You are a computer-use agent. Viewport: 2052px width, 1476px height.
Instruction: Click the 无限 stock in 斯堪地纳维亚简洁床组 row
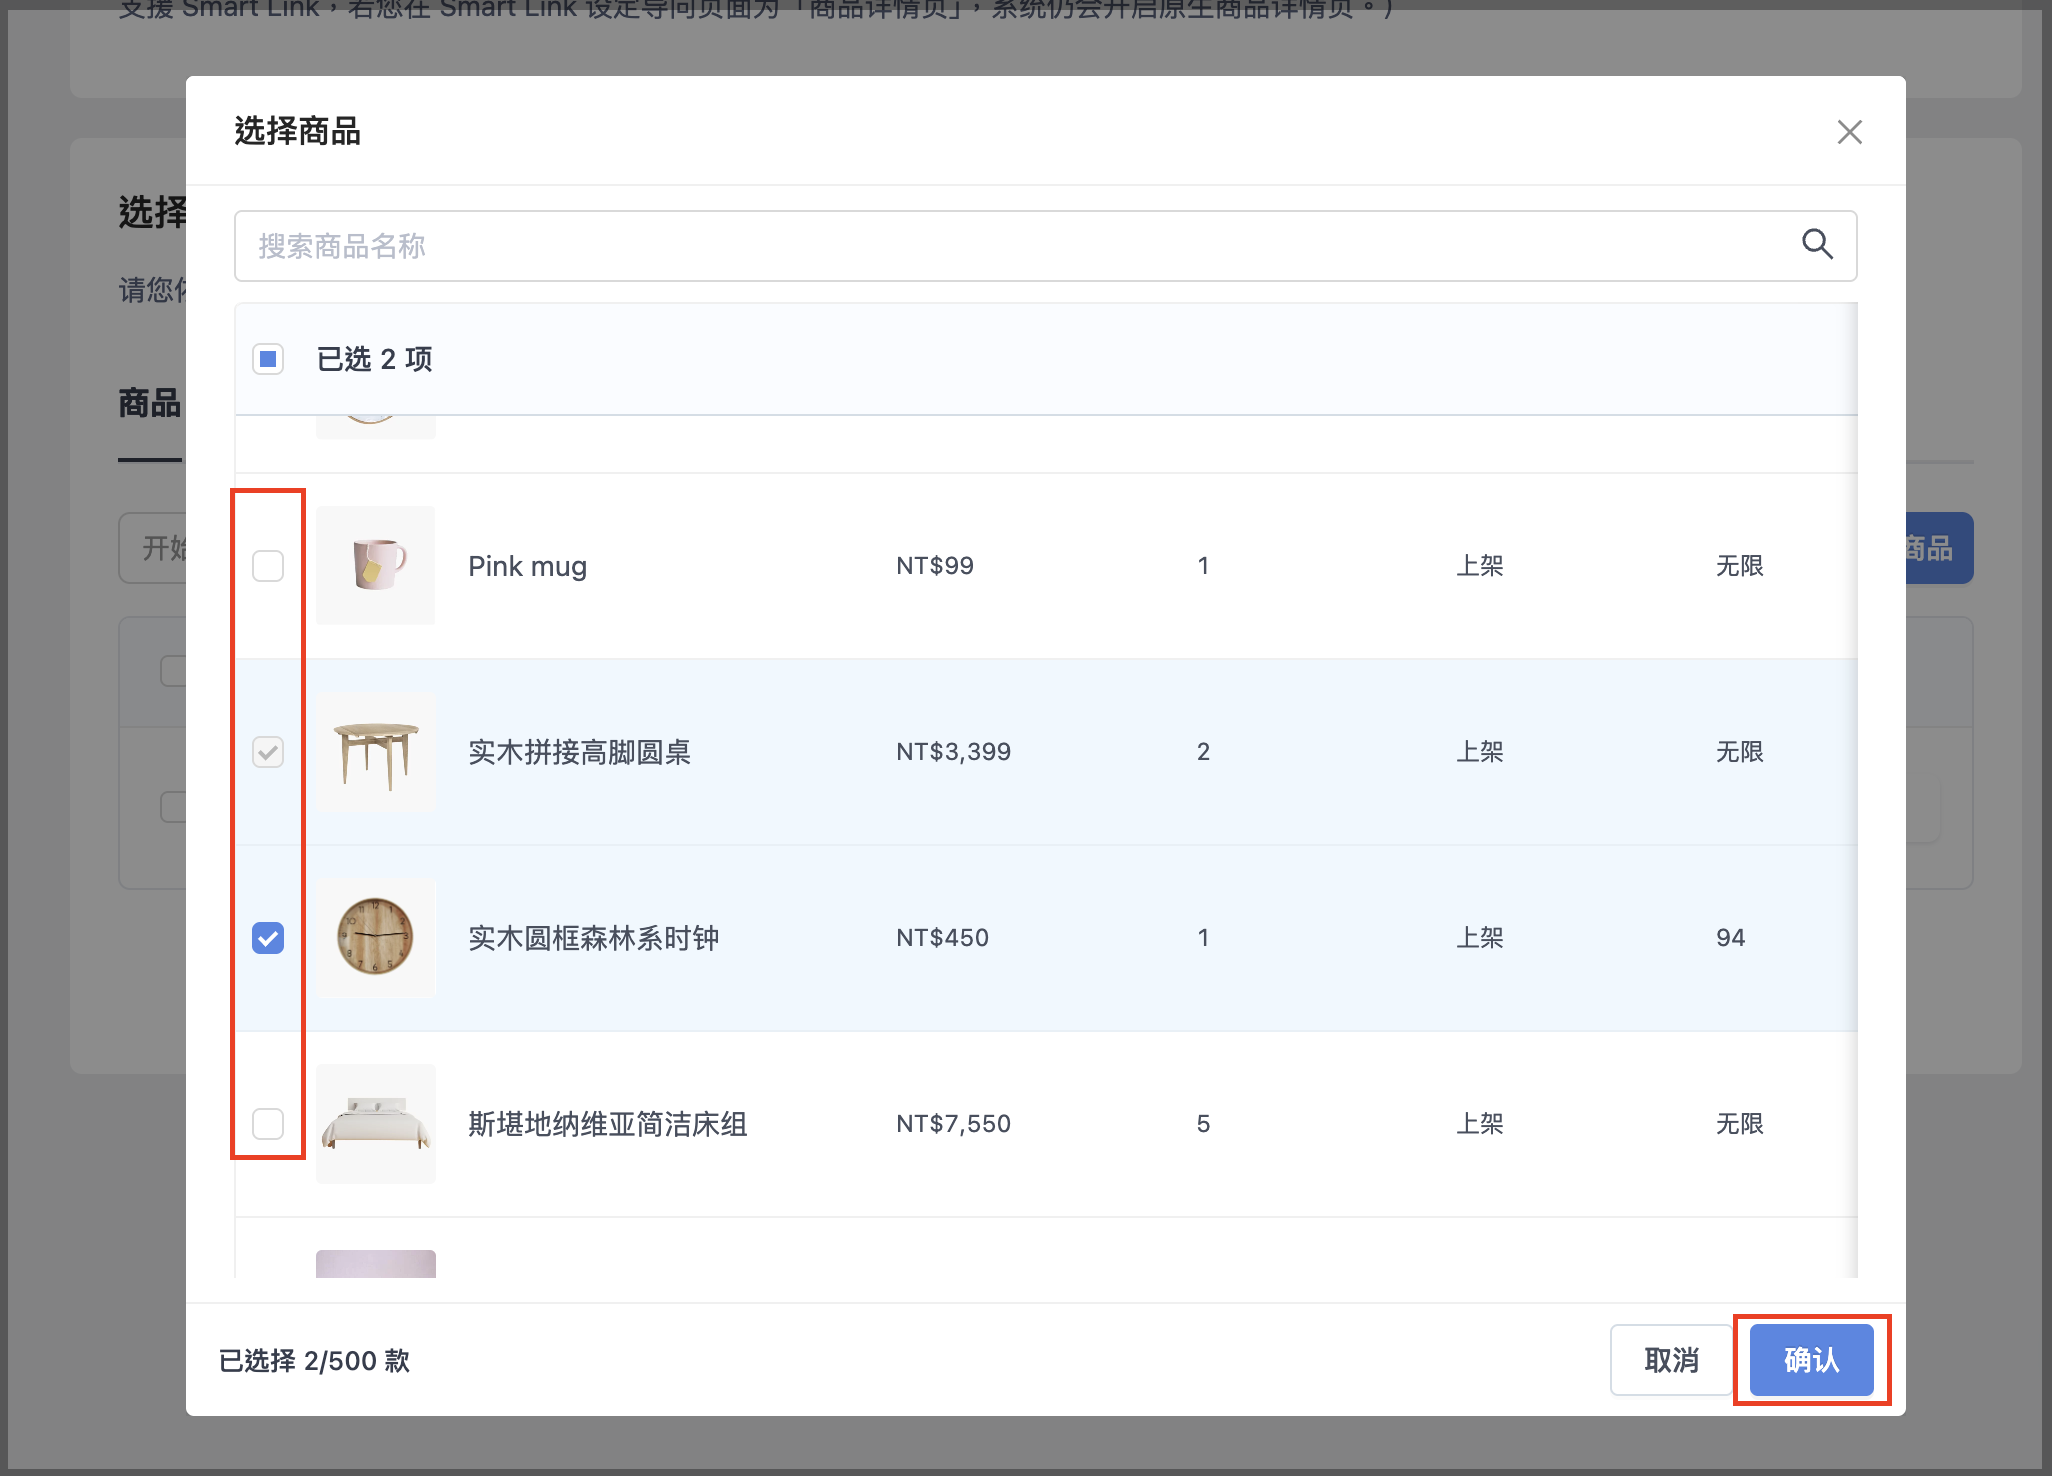coord(1740,1124)
